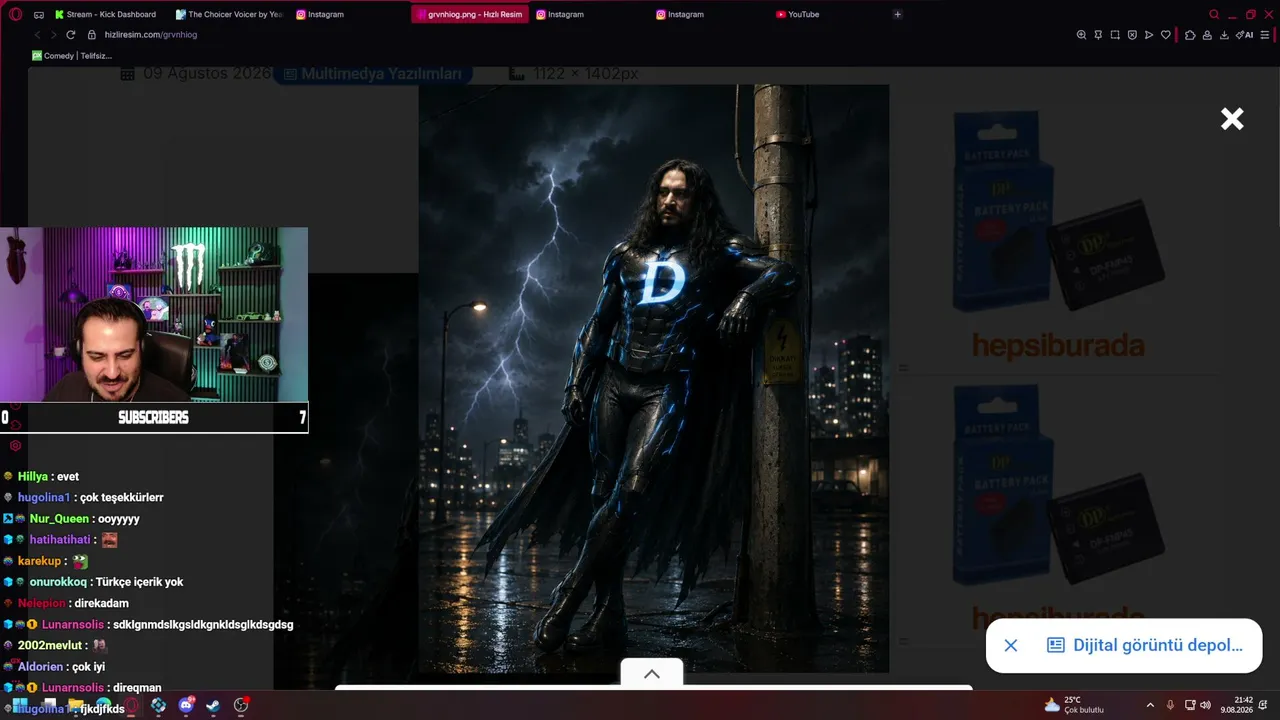The height and width of the screenshot is (720, 1280).
Task: Open volume control speaker tray icon
Action: coord(1205,705)
